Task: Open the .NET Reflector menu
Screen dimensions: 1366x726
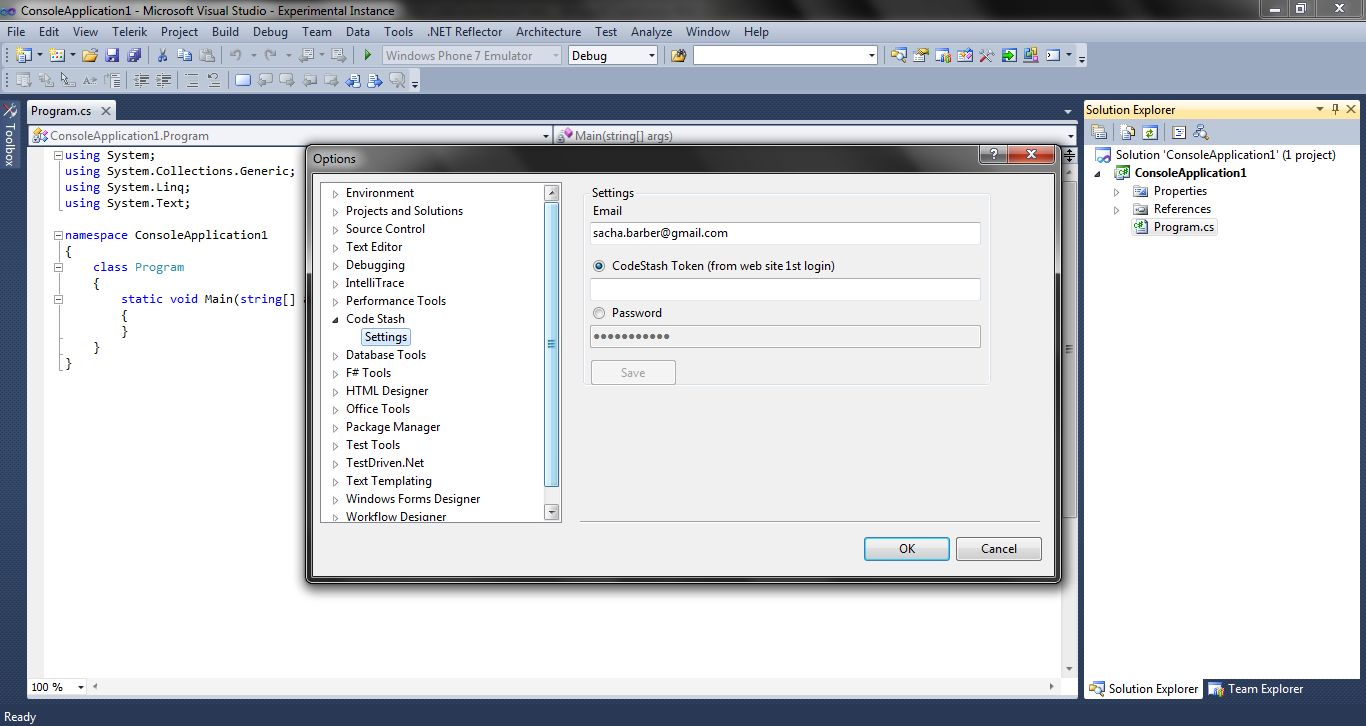Action: pyautogui.click(x=464, y=32)
